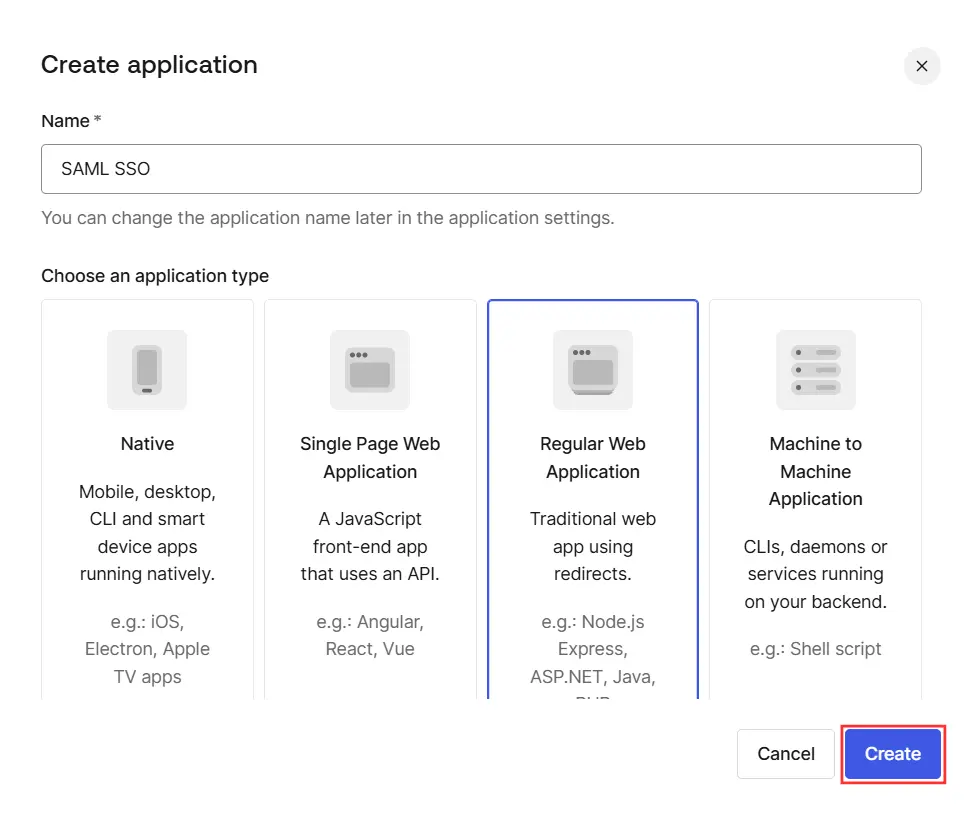The width and height of the screenshot is (971, 818).
Task: Click the Regular Web Application browser icon
Action: click(x=592, y=370)
